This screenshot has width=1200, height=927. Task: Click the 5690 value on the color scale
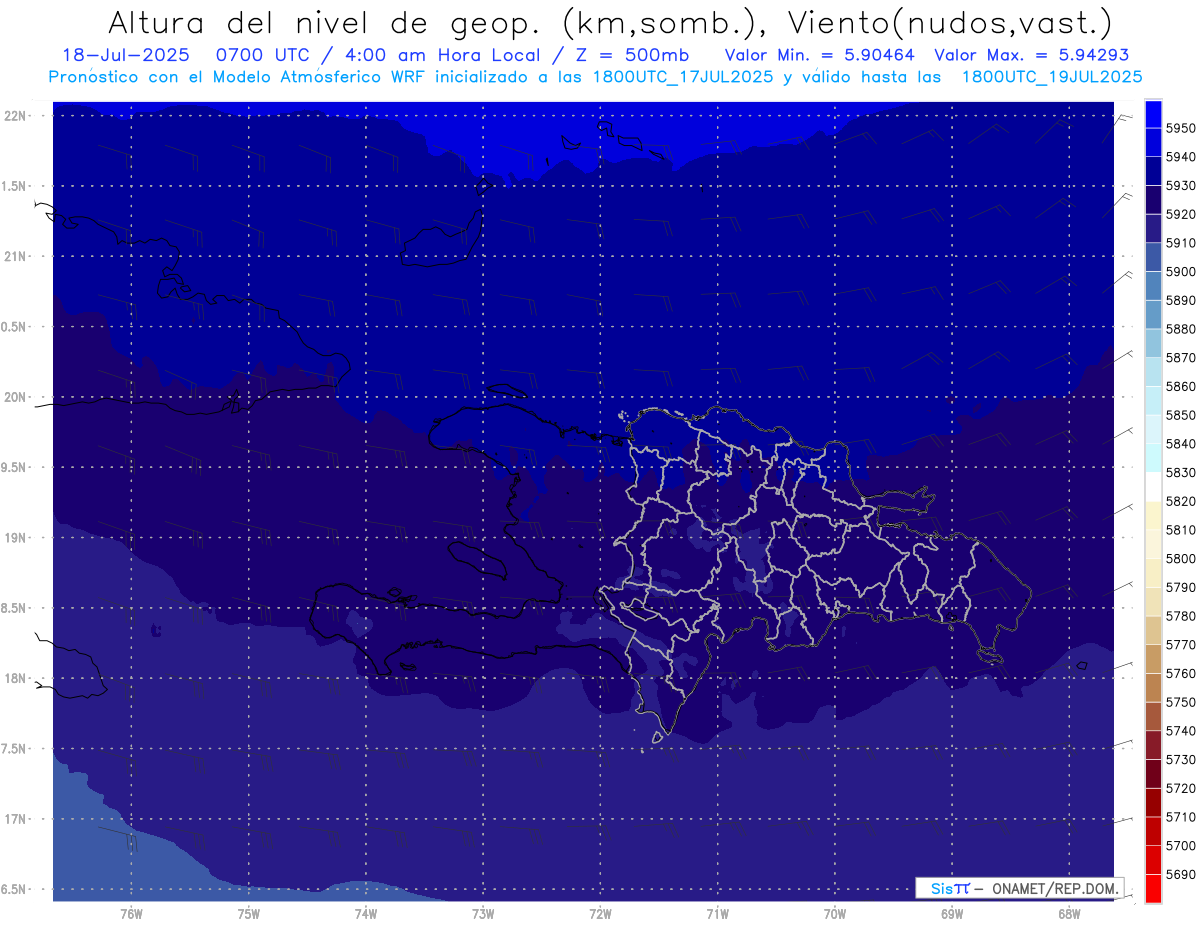(x=1181, y=875)
